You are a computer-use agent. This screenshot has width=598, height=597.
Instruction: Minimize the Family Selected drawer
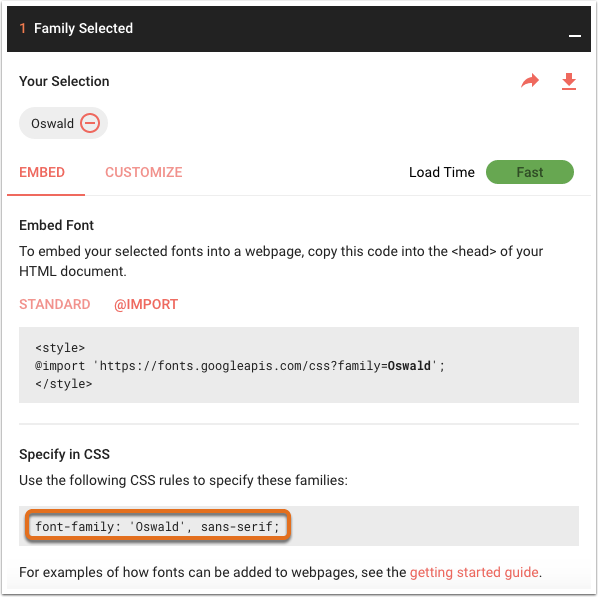coord(575,35)
